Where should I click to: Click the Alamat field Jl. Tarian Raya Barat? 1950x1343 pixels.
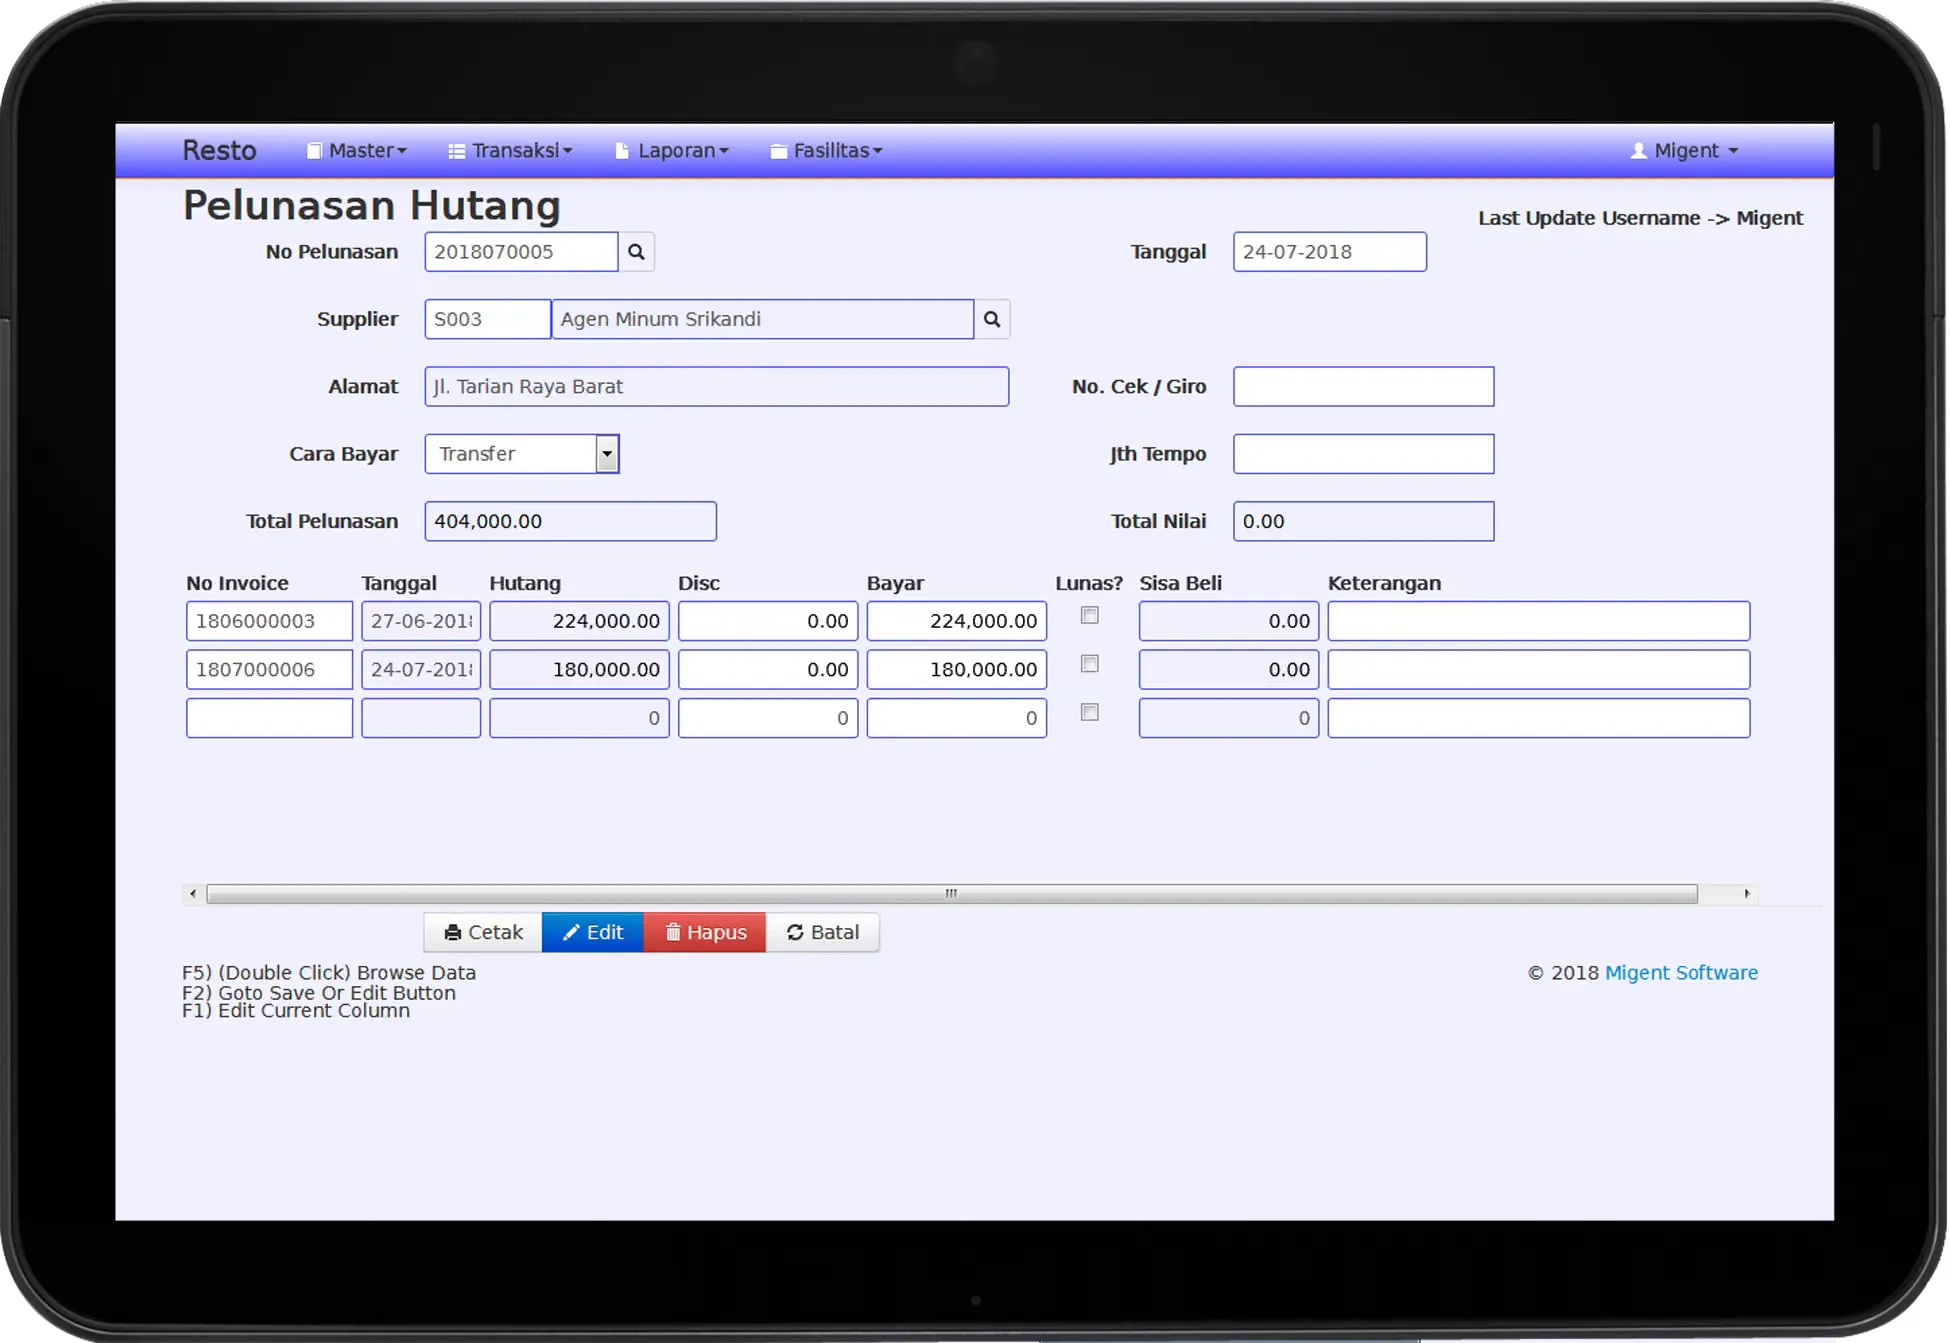coord(716,387)
